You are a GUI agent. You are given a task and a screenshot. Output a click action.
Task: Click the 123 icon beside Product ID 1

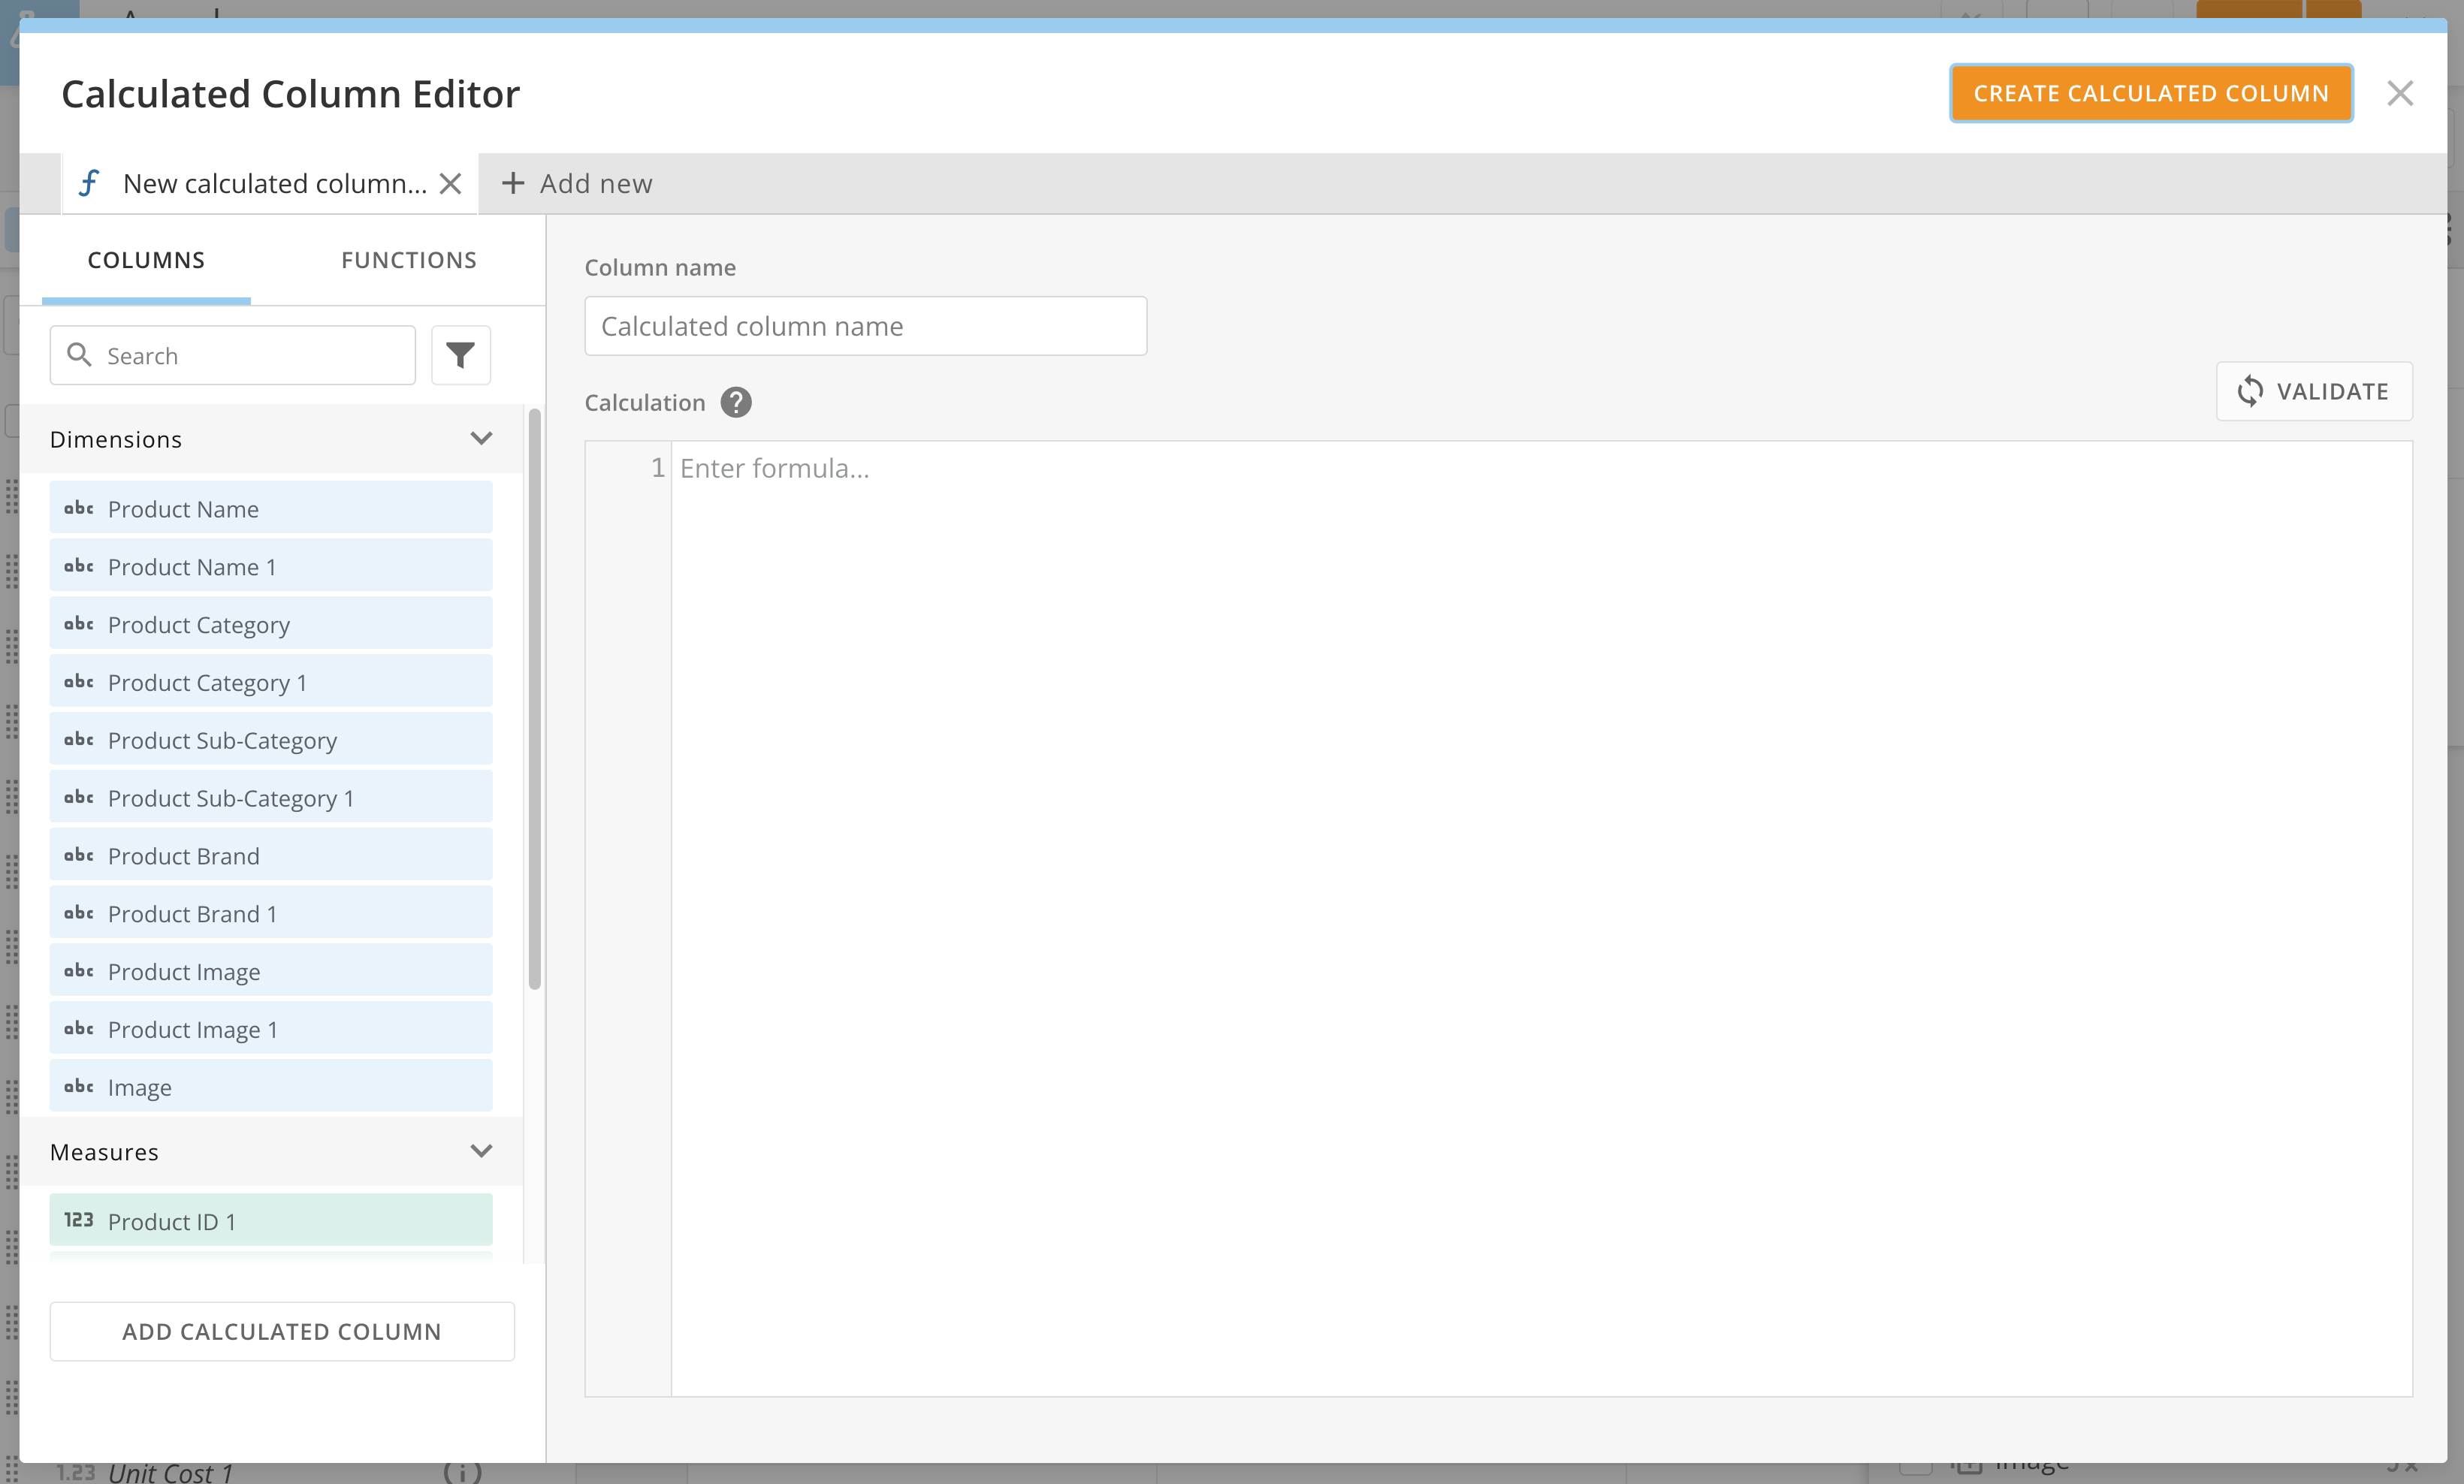(78, 1220)
